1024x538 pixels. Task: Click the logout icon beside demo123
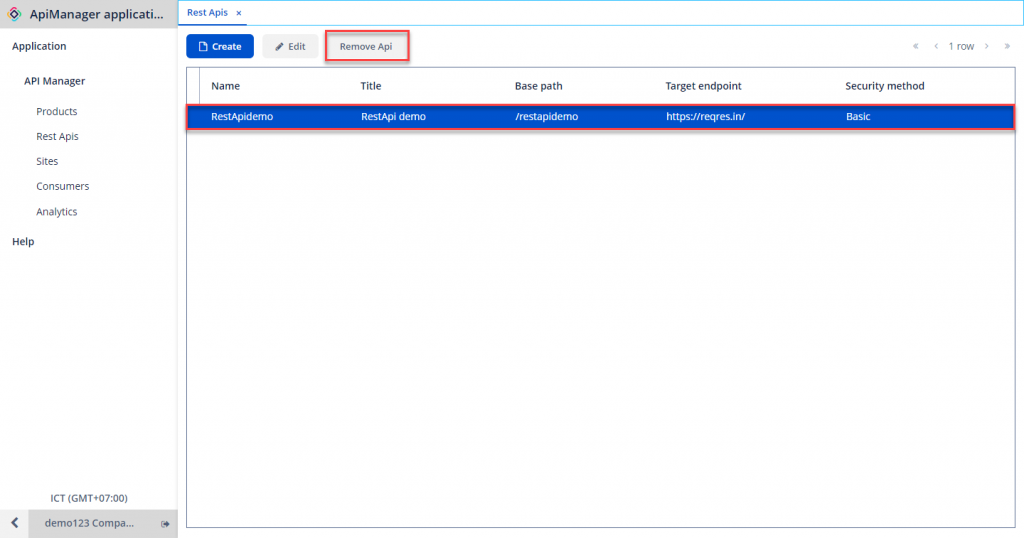[x=165, y=524]
